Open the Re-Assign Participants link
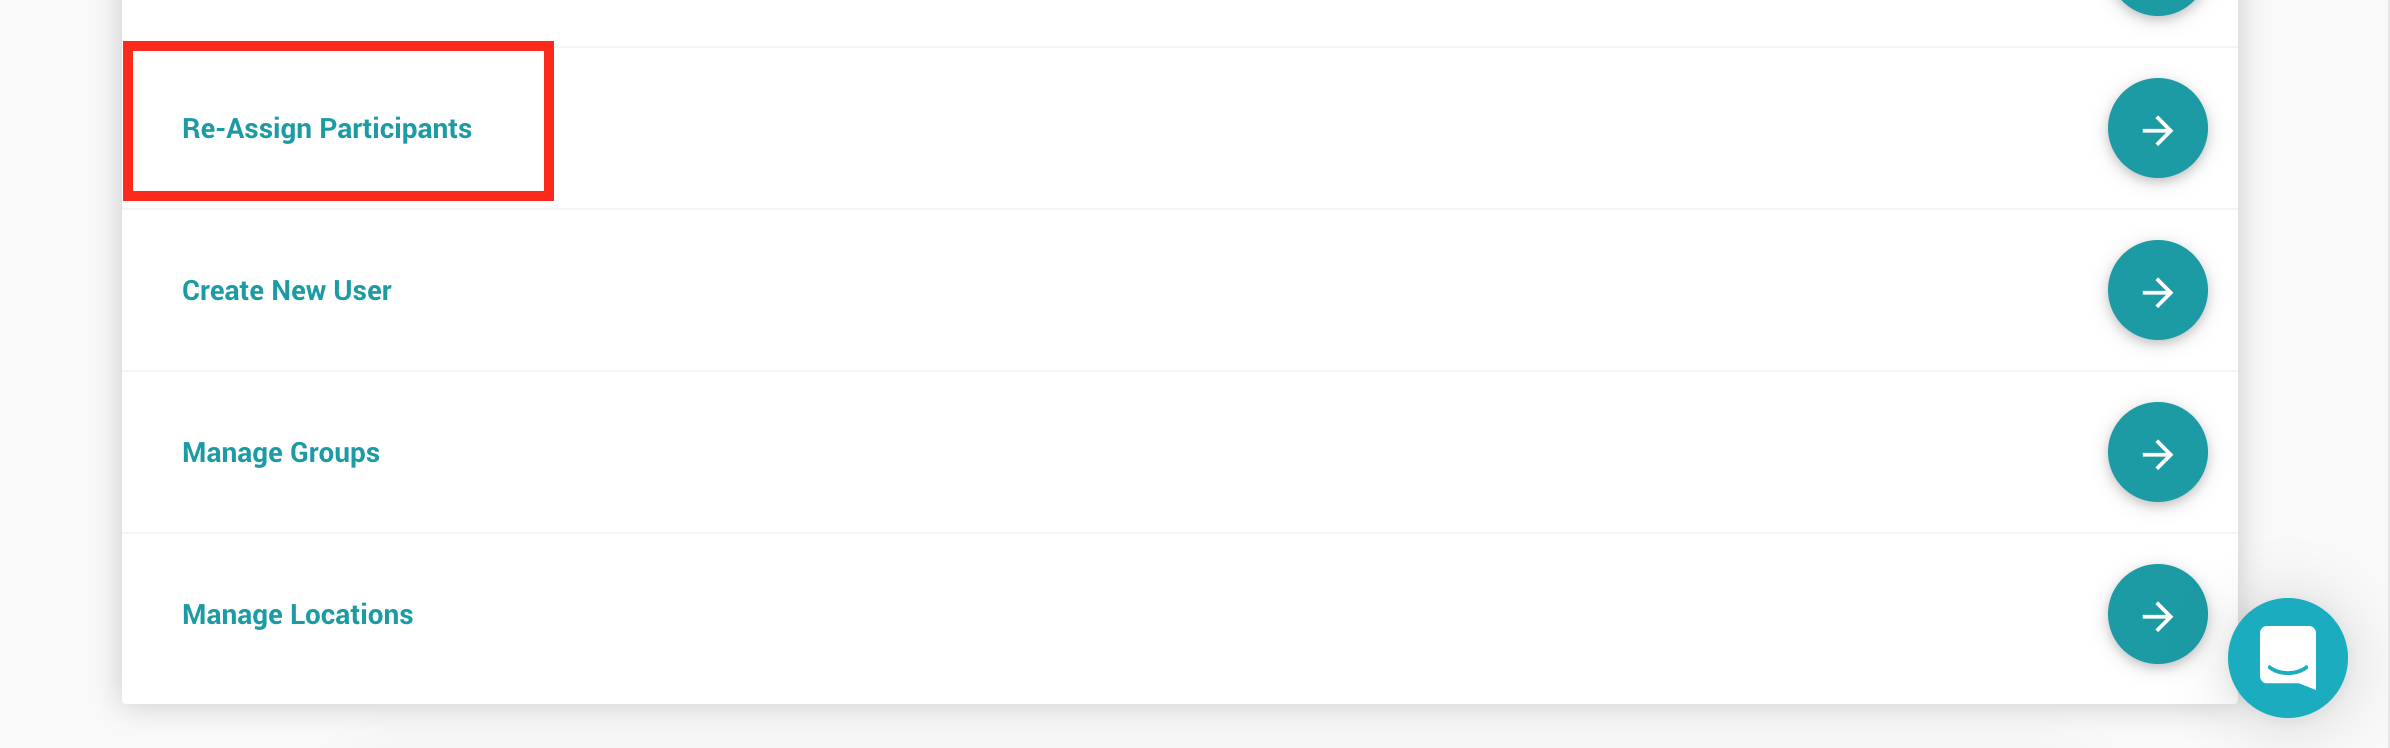Image resolution: width=2390 pixels, height=748 pixels. (x=326, y=129)
